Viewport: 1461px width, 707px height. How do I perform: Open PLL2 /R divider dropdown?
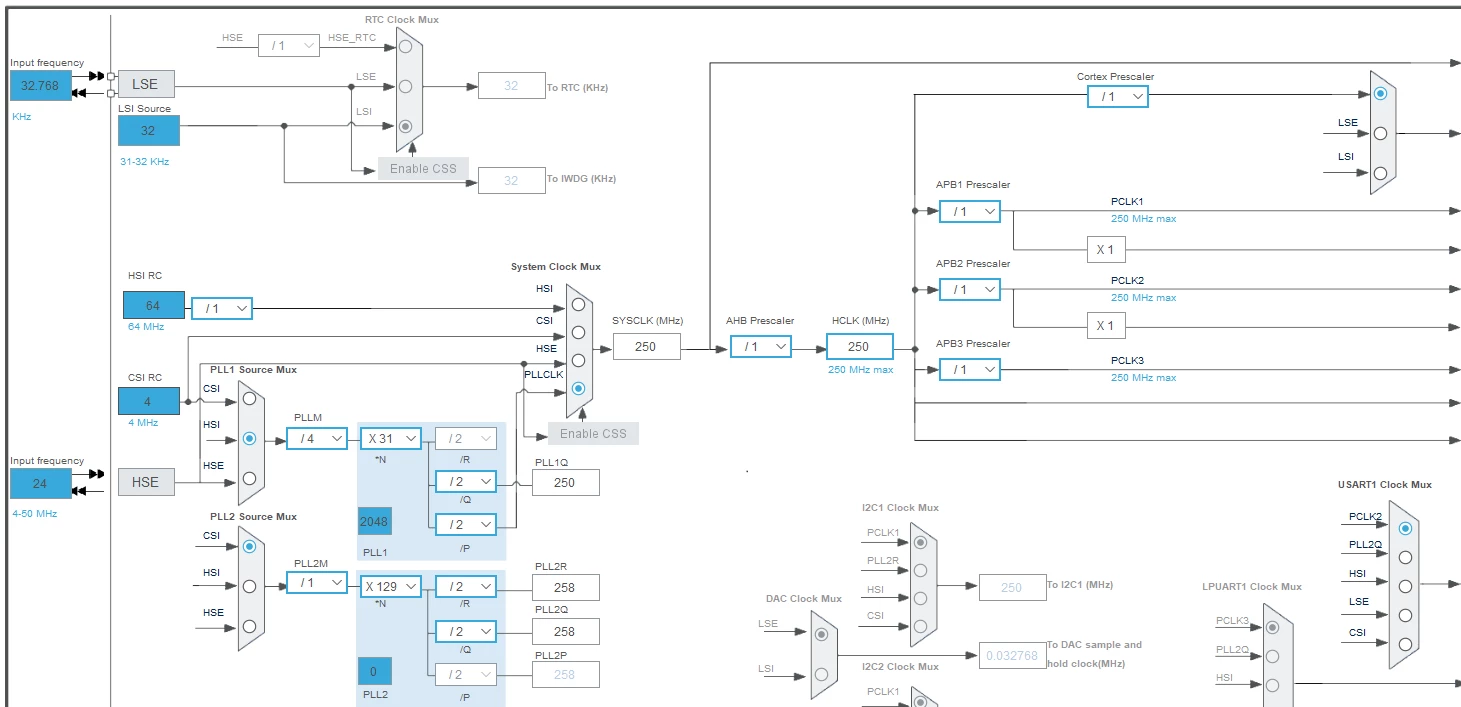click(466, 586)
